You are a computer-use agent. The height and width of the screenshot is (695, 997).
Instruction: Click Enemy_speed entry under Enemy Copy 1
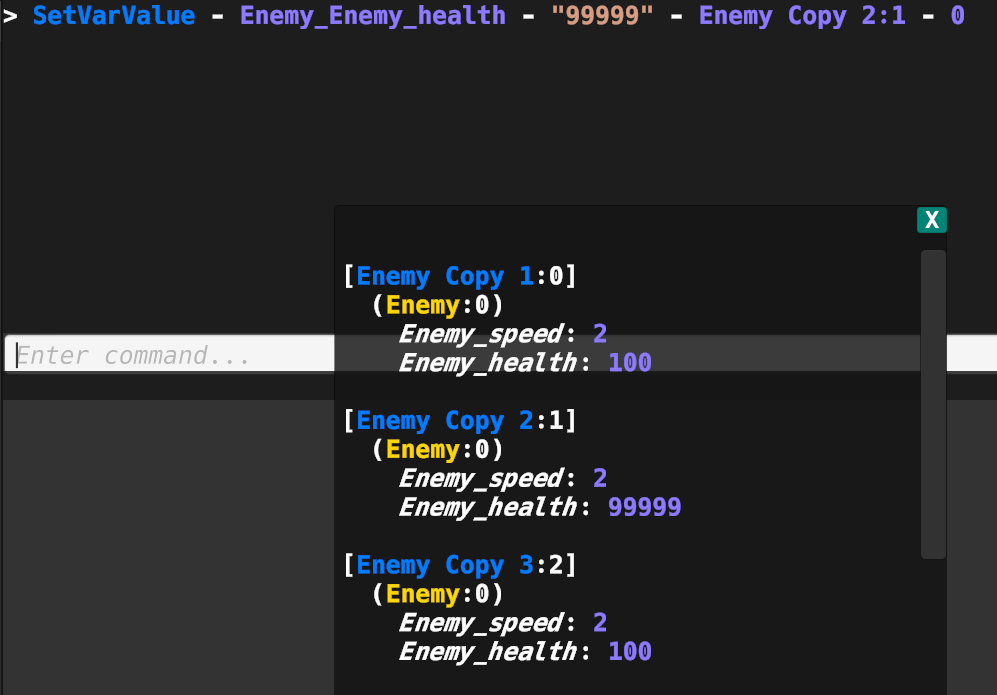pyautogui.click(x=502, y=334)
